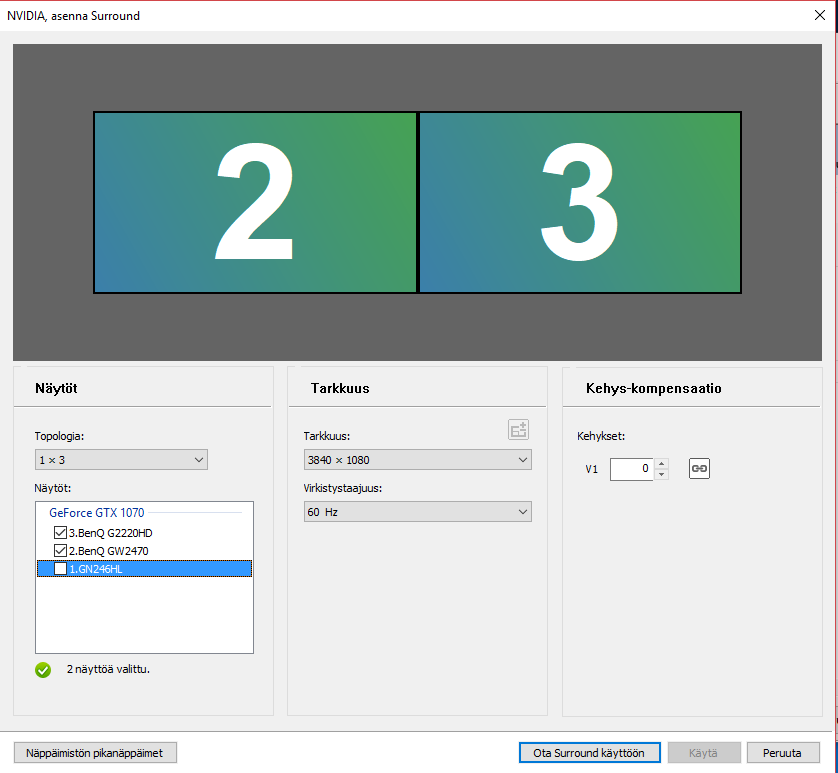Check the 1.GN246HL display checkbox
This screenshot has width=838, height=773.
click(x=60, y=569)
